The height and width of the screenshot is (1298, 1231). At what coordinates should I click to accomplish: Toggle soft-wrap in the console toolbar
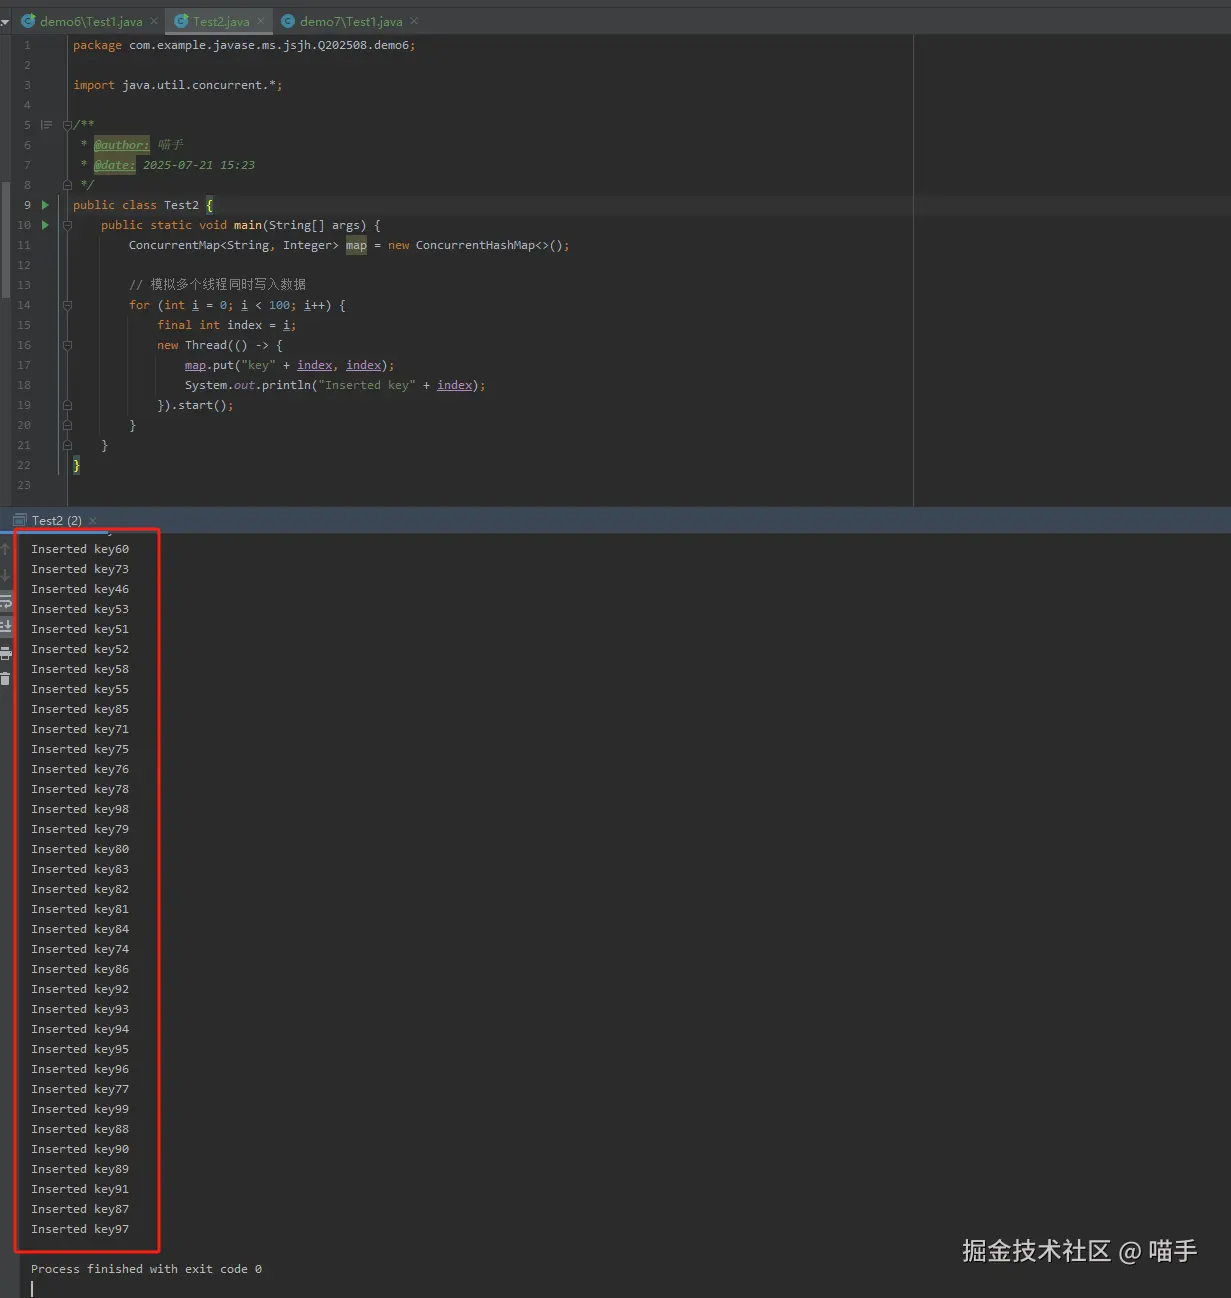[5, 601]
